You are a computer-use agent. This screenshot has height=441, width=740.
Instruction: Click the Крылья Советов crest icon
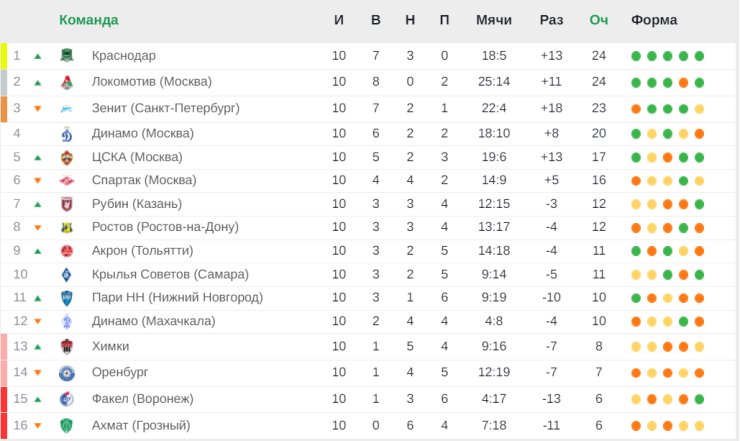(x=67, y=274)
